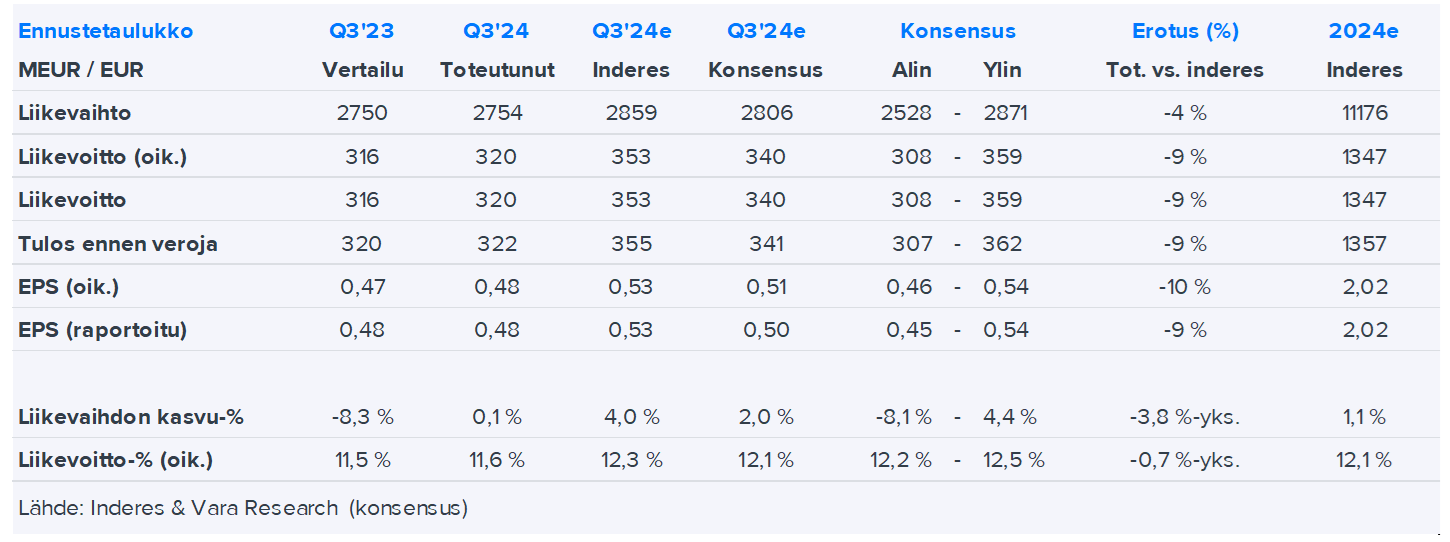Screen dimensions: 1450x542
Task: Select the Tulos ennen veroja row label
Action: [x=117, y=244]
